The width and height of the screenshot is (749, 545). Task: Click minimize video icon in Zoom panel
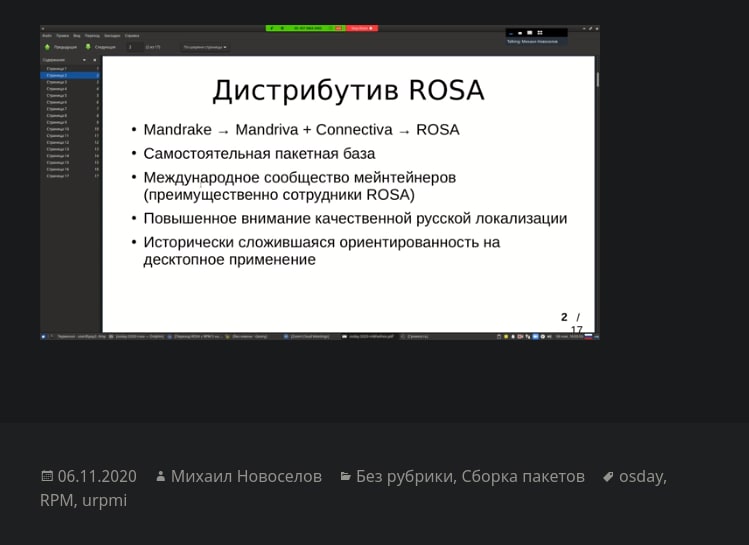coord(511,33)
